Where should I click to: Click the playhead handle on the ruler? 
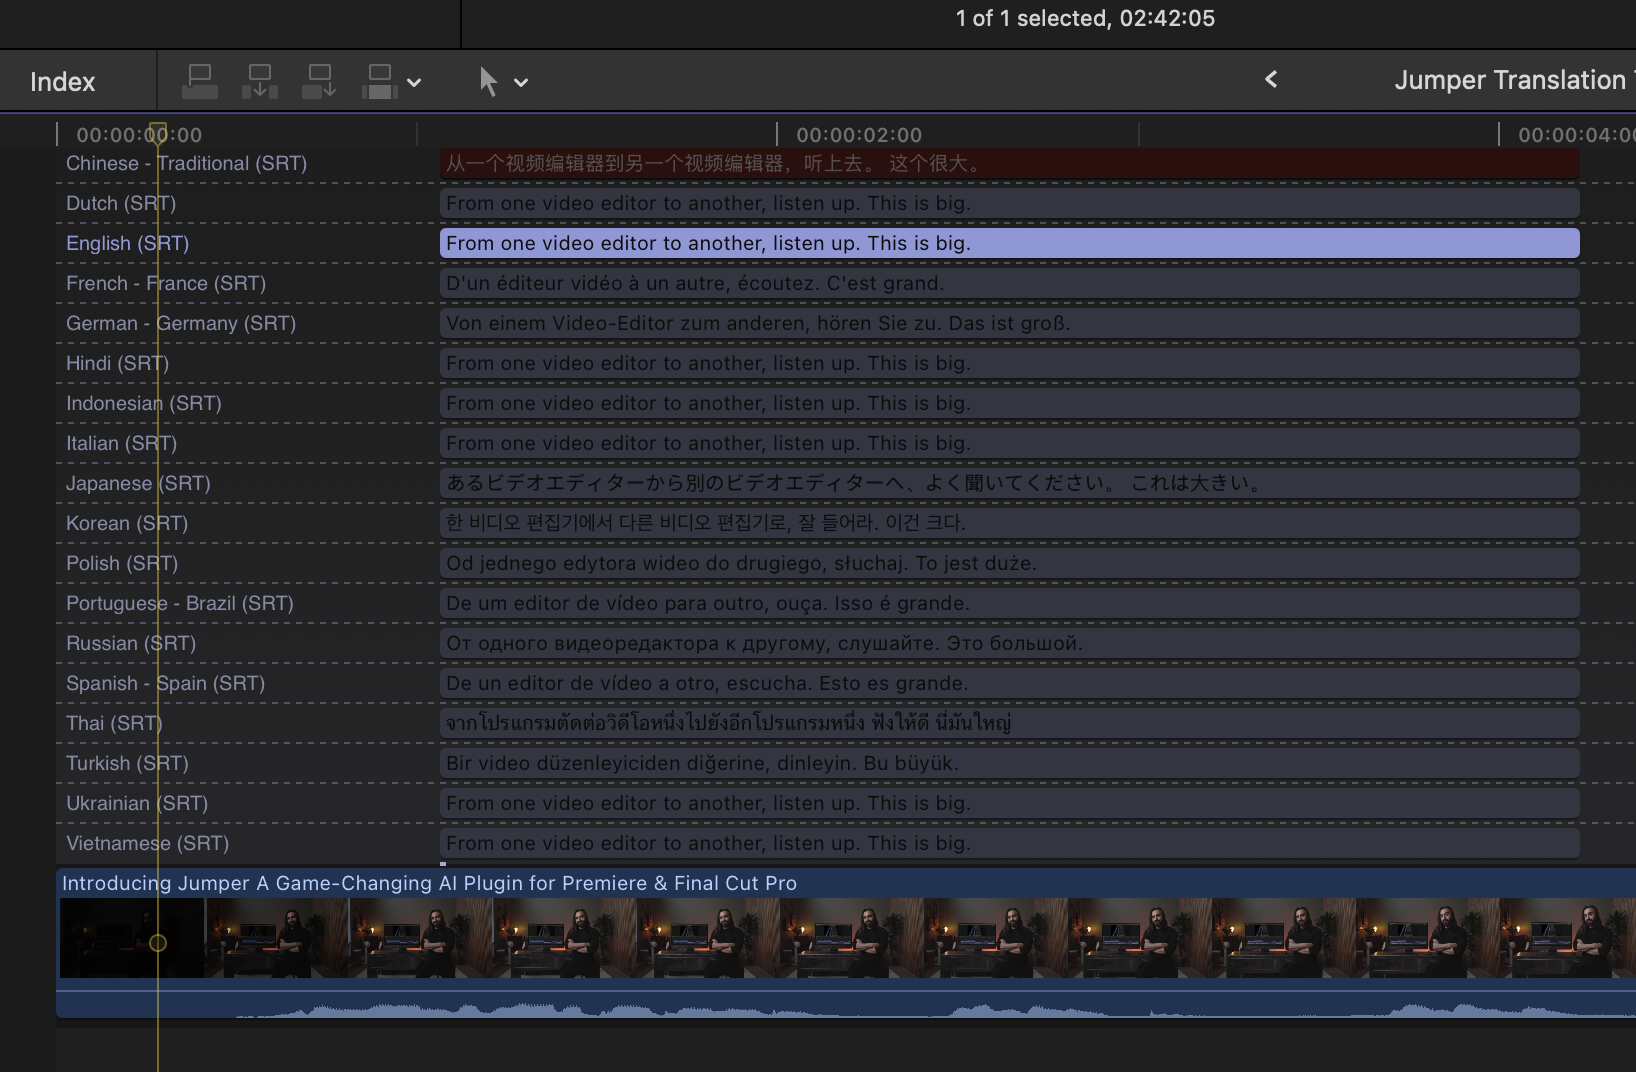158,132
